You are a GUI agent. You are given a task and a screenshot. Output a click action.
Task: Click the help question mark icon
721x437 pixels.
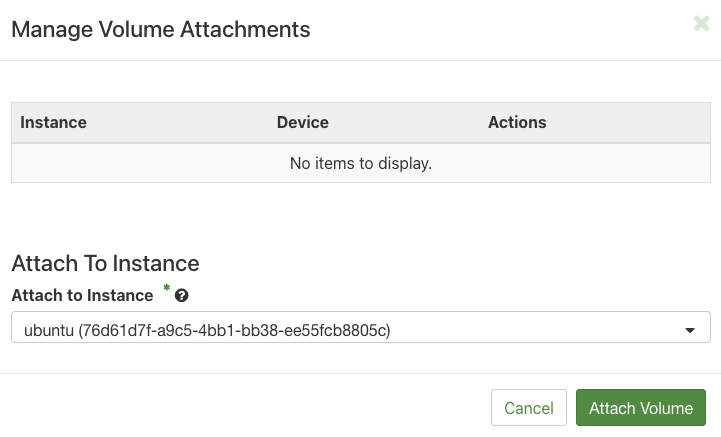click(x=181, y=296)
